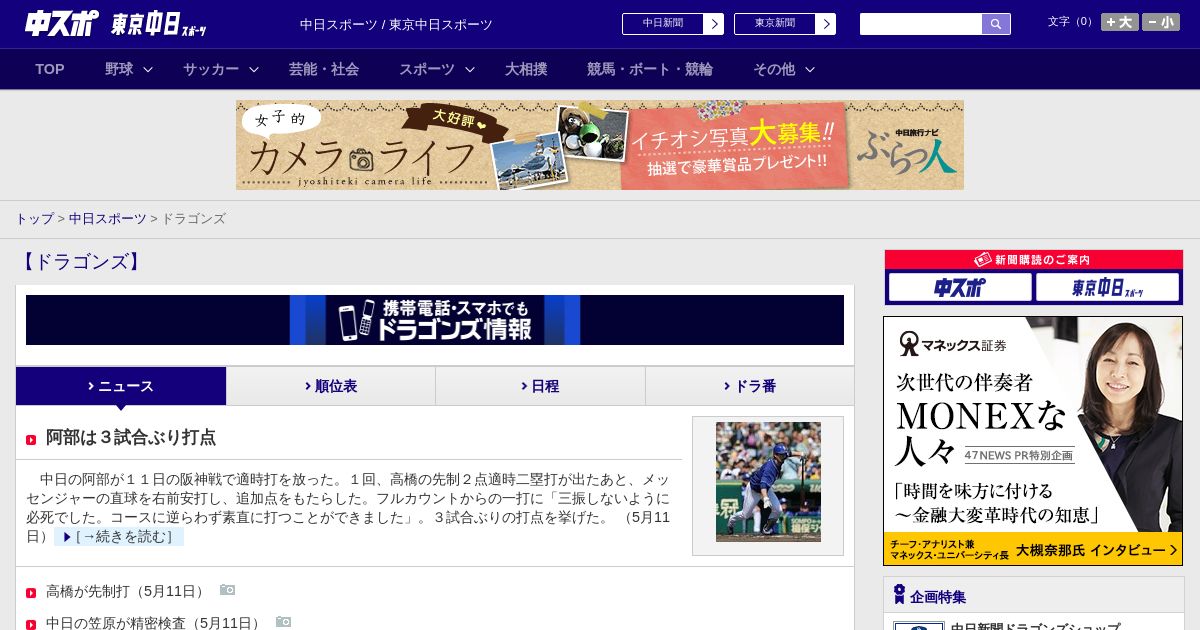Click トップ breadcrumb link
The image size is (1200, 630).
tap(34, 218)
